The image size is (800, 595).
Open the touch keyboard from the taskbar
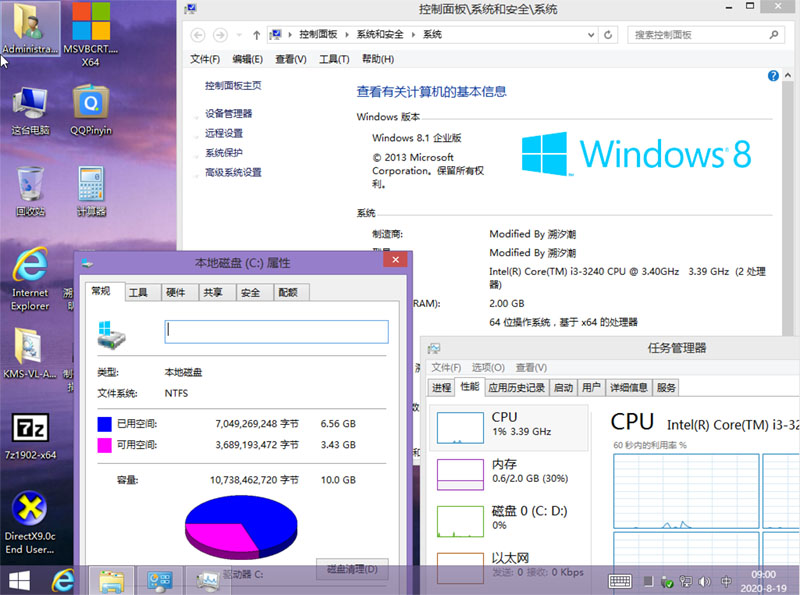(x=620, y=581)
